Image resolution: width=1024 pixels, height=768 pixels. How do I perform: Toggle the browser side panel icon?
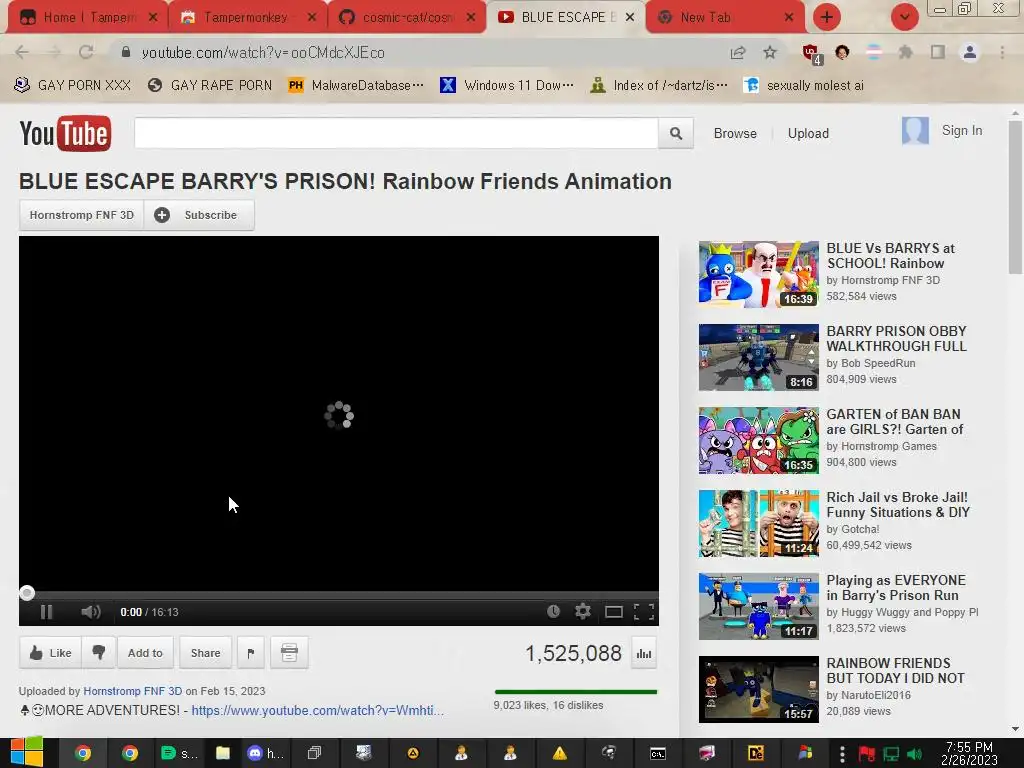[x=938, y=52]
